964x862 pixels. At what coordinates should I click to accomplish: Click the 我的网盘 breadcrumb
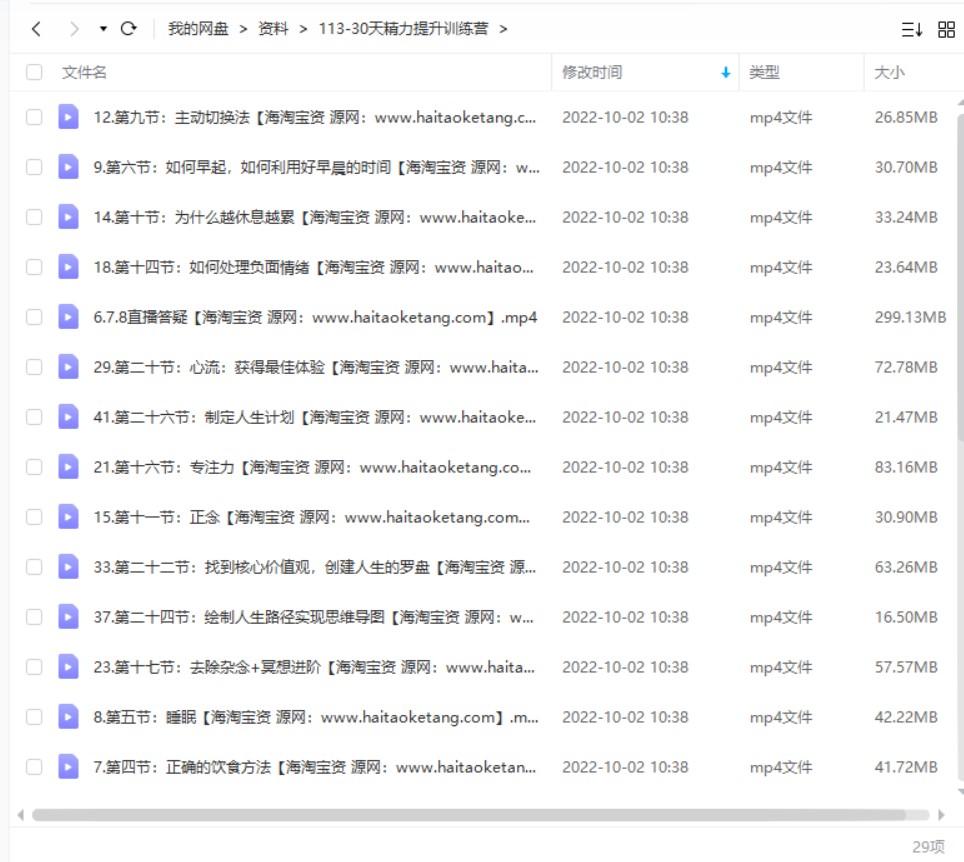click(198, 29)
